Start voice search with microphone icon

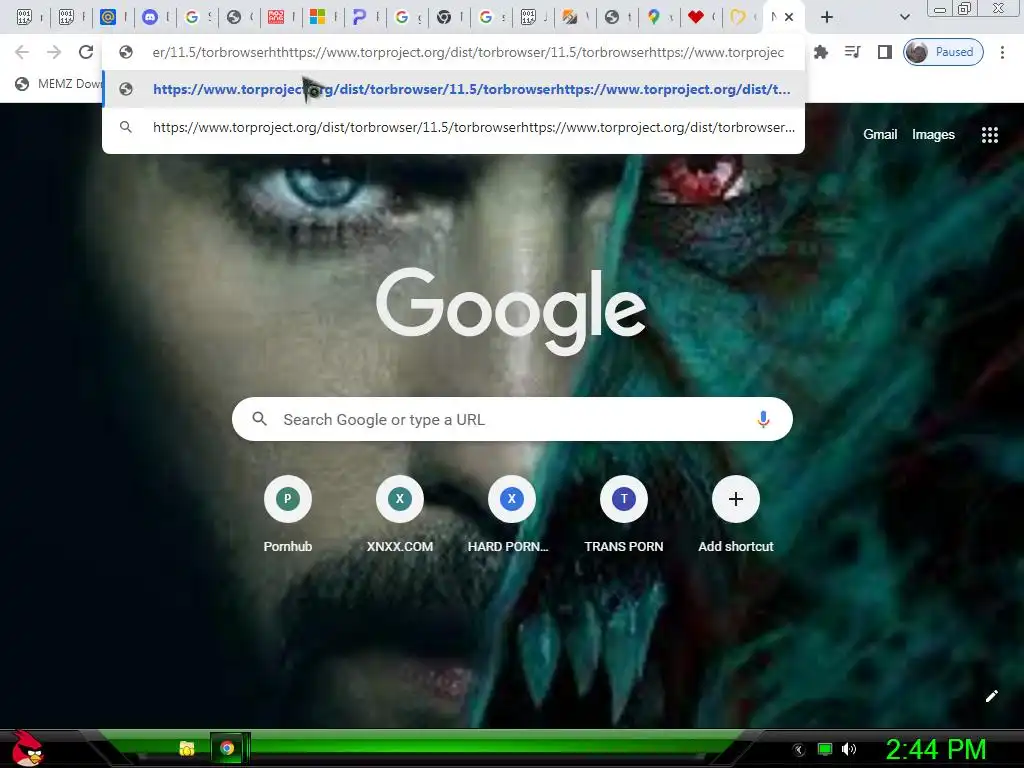point(763,419)
